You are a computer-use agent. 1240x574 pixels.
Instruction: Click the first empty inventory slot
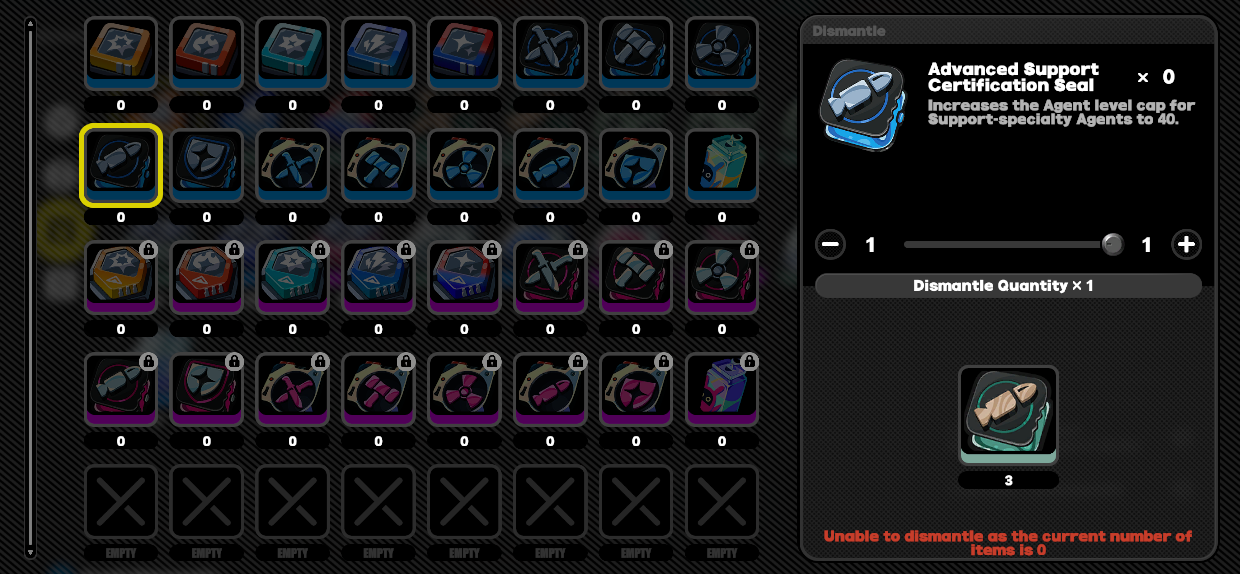tap(121, 502)
